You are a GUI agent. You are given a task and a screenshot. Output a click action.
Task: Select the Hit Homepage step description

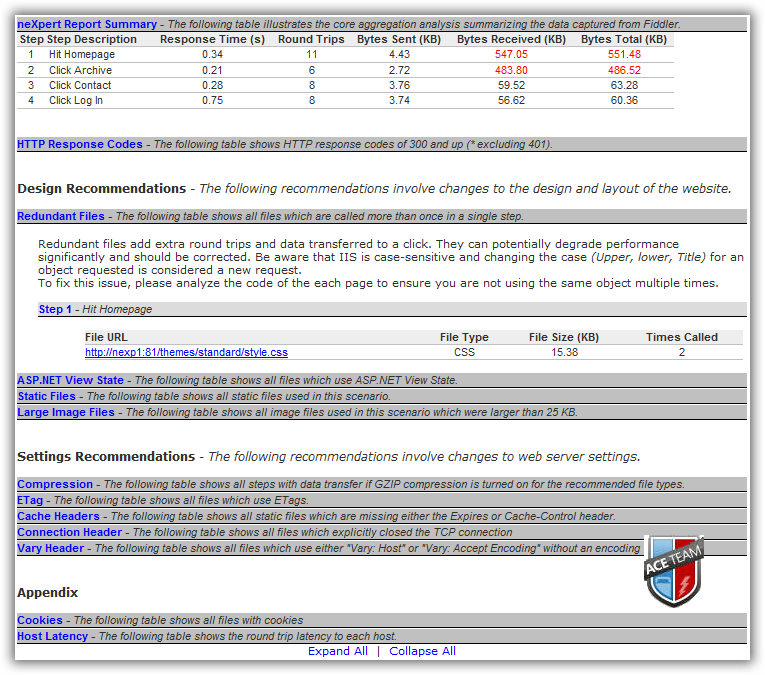82,54
